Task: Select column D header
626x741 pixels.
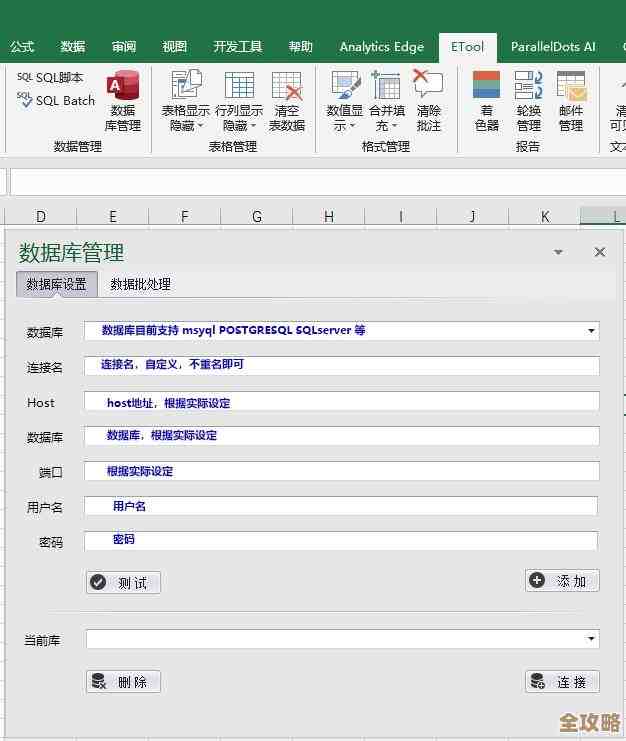Action: [41, 216]
